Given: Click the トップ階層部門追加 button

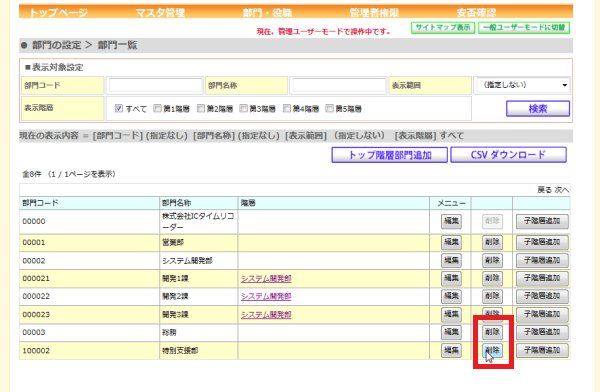Looking at the screenshot, I should tap(390, 155).
